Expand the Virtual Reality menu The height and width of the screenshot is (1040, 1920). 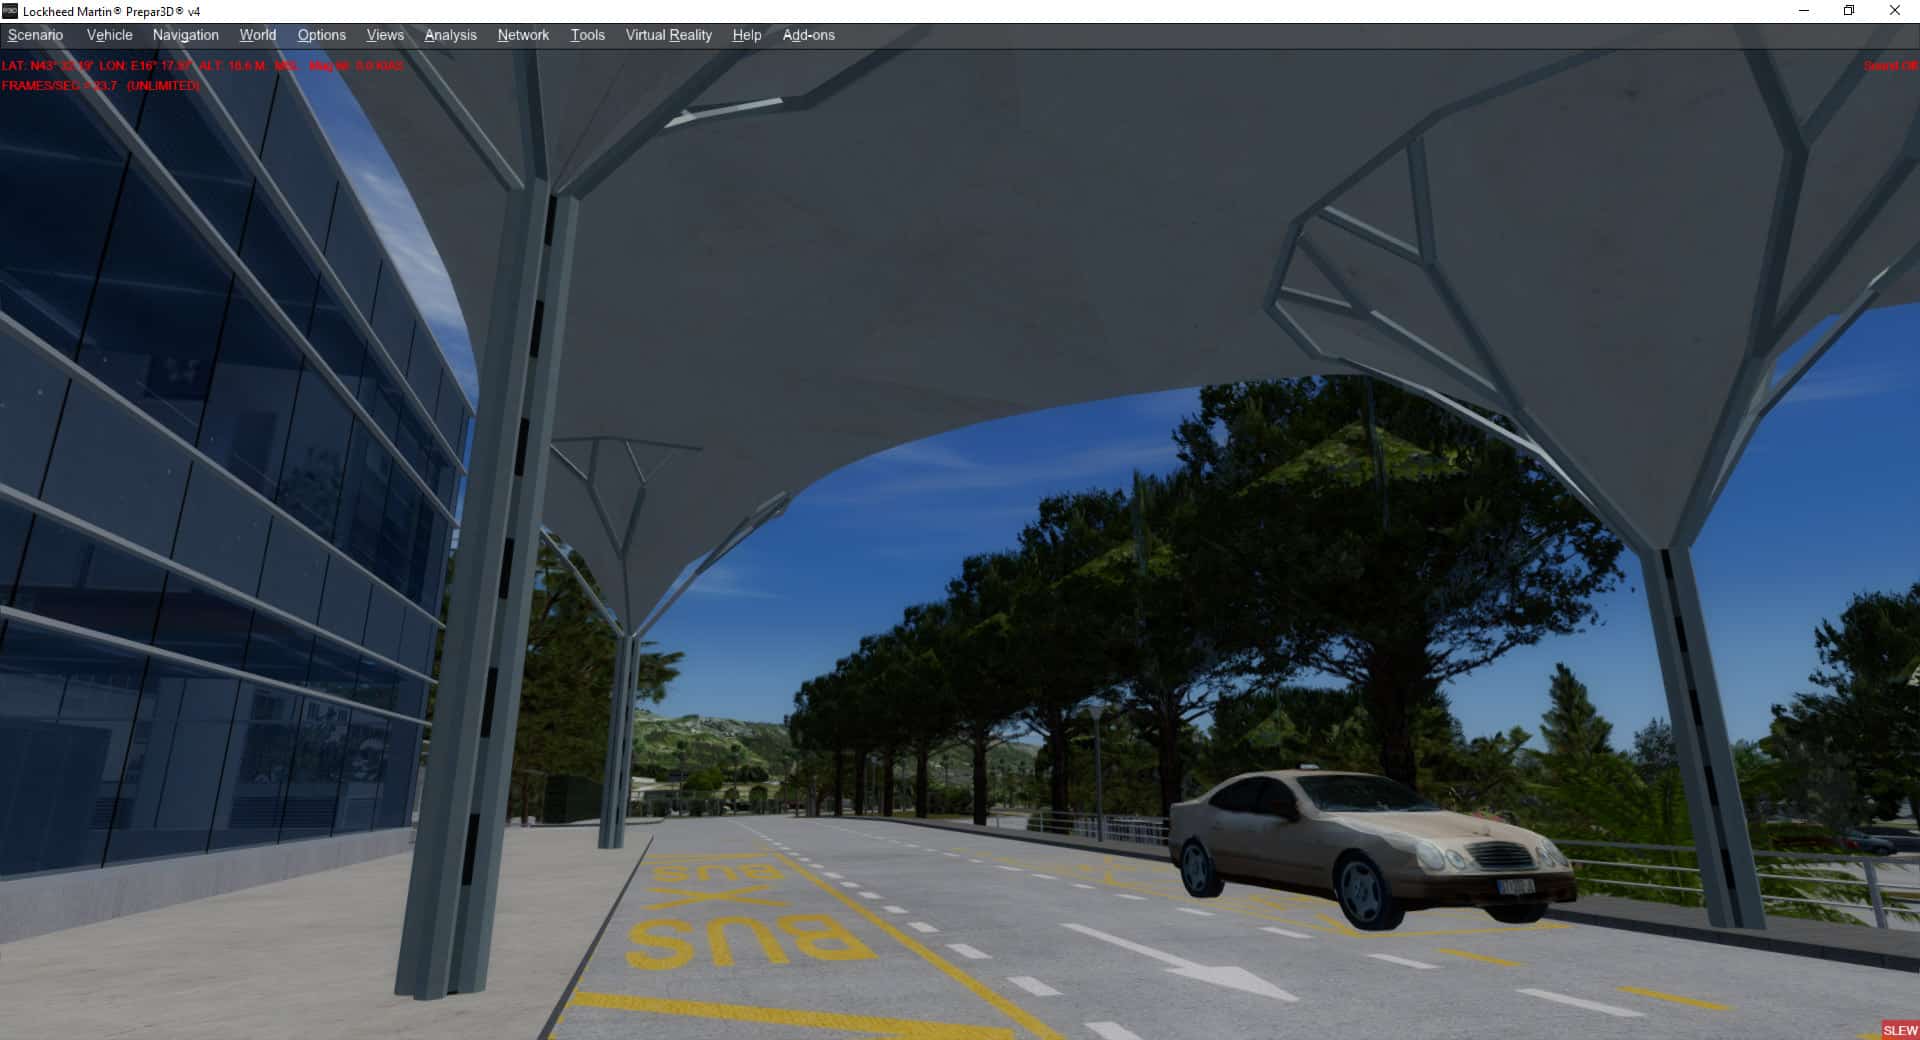pyautogui.click(x=668, y=35)
